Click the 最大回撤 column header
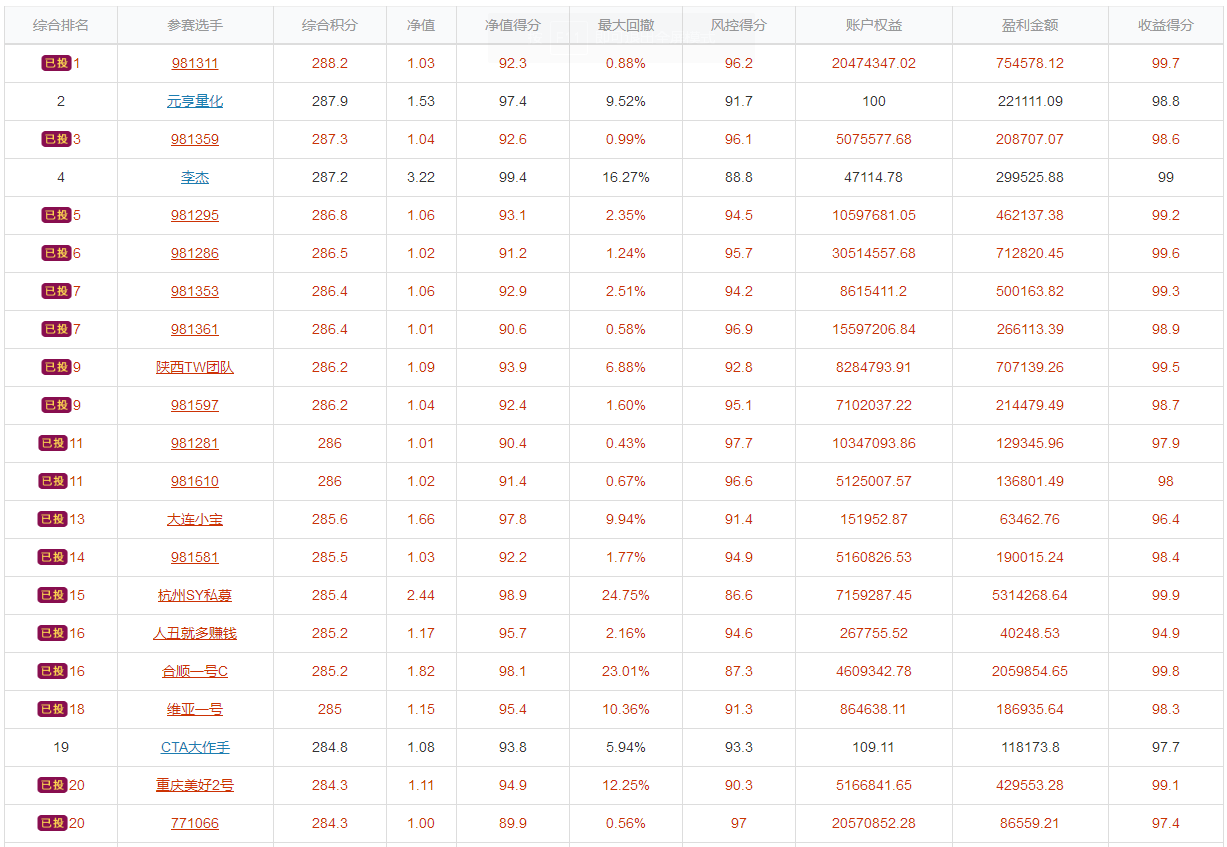 point(626,25)
